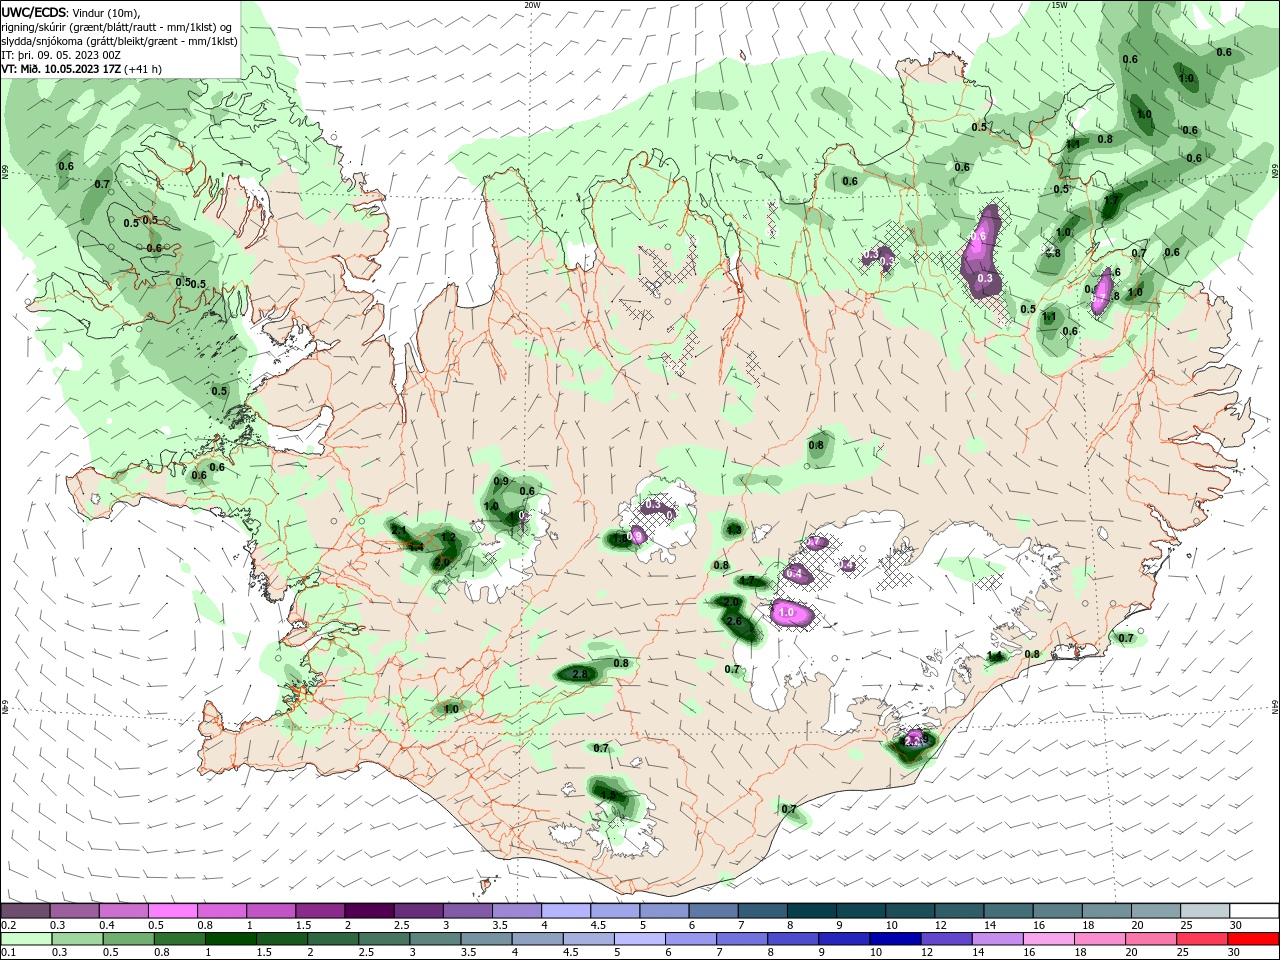Viewport: 1280px width, 960px height.
Task: Click deep blue swatch between 10 and 12 in rain legend
Action: click(895, 939)
